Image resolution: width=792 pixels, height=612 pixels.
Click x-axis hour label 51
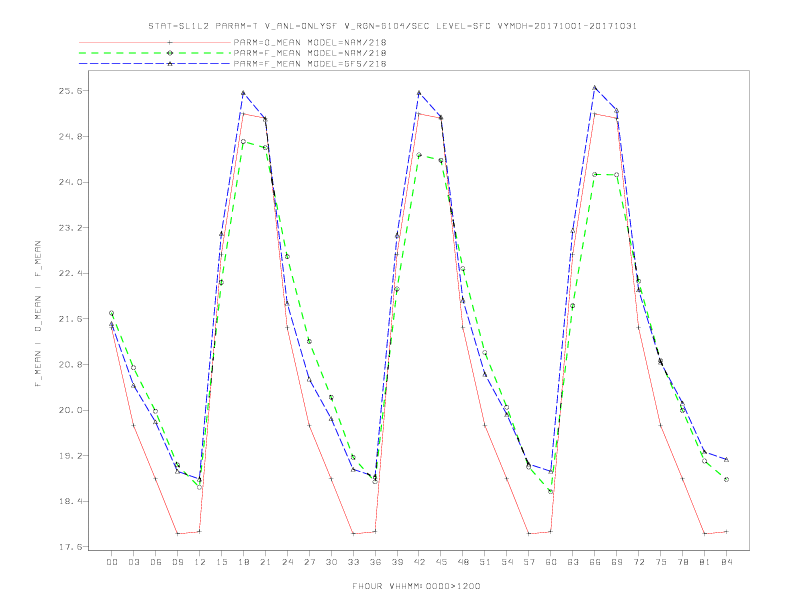pos(485,562)
